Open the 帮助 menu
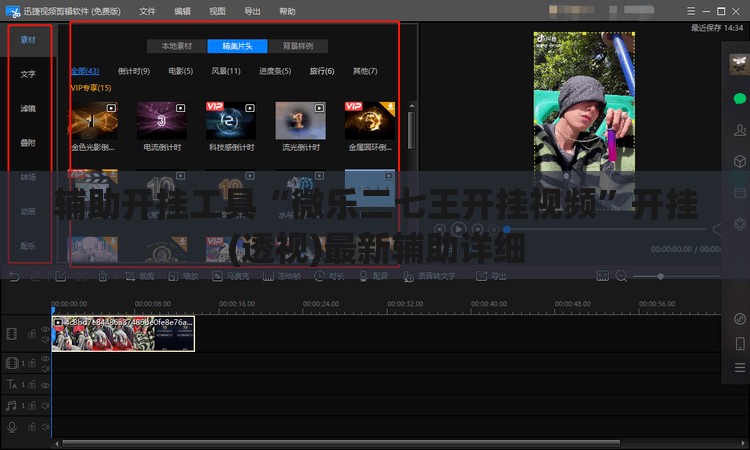This screenshot has height=450, width=750. [x=287, y=11]
